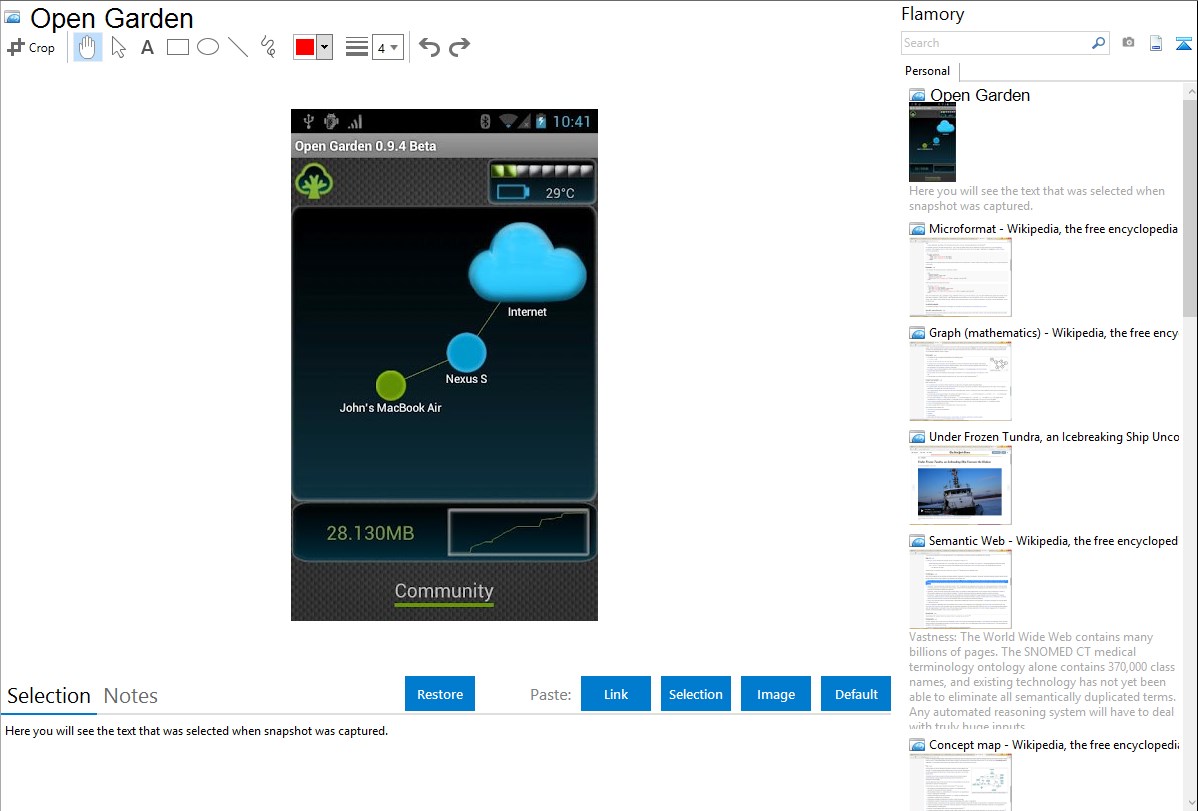The image size is (1198, 811).
Task: Select the Concept map - Wikipedia entry title
Action: point(1054,744)
